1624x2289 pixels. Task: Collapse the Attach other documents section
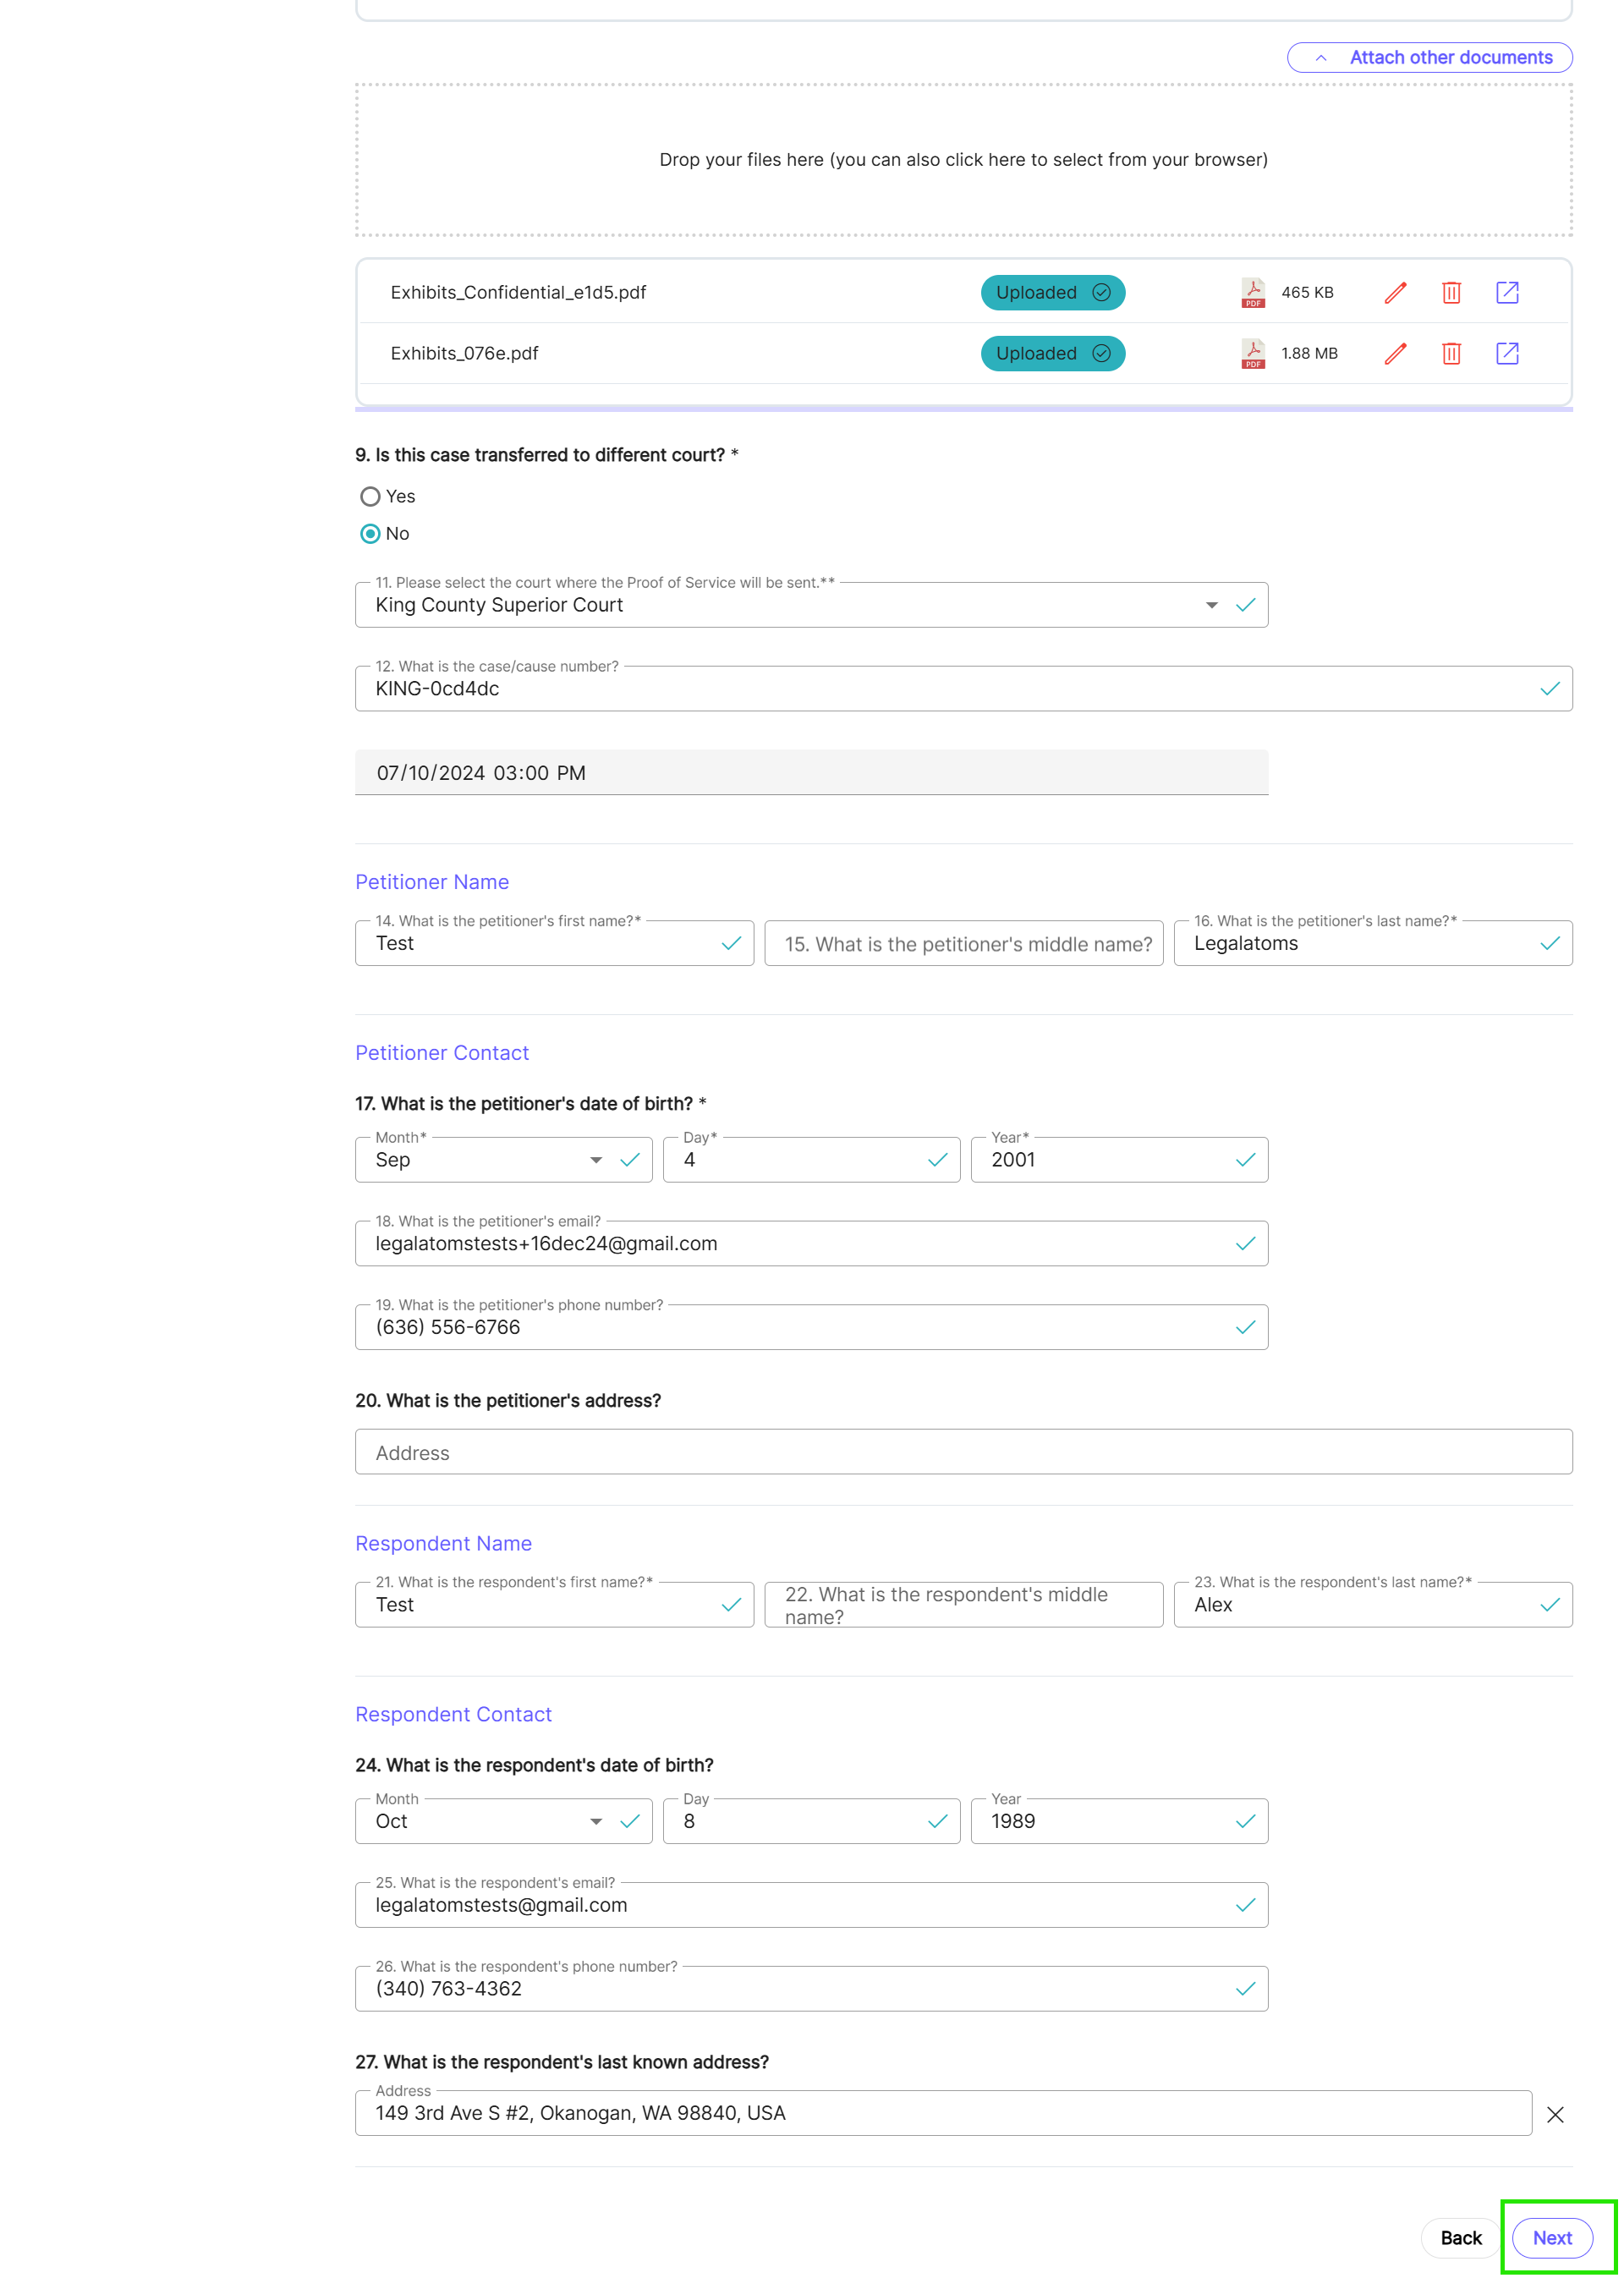coord(1429,58)
